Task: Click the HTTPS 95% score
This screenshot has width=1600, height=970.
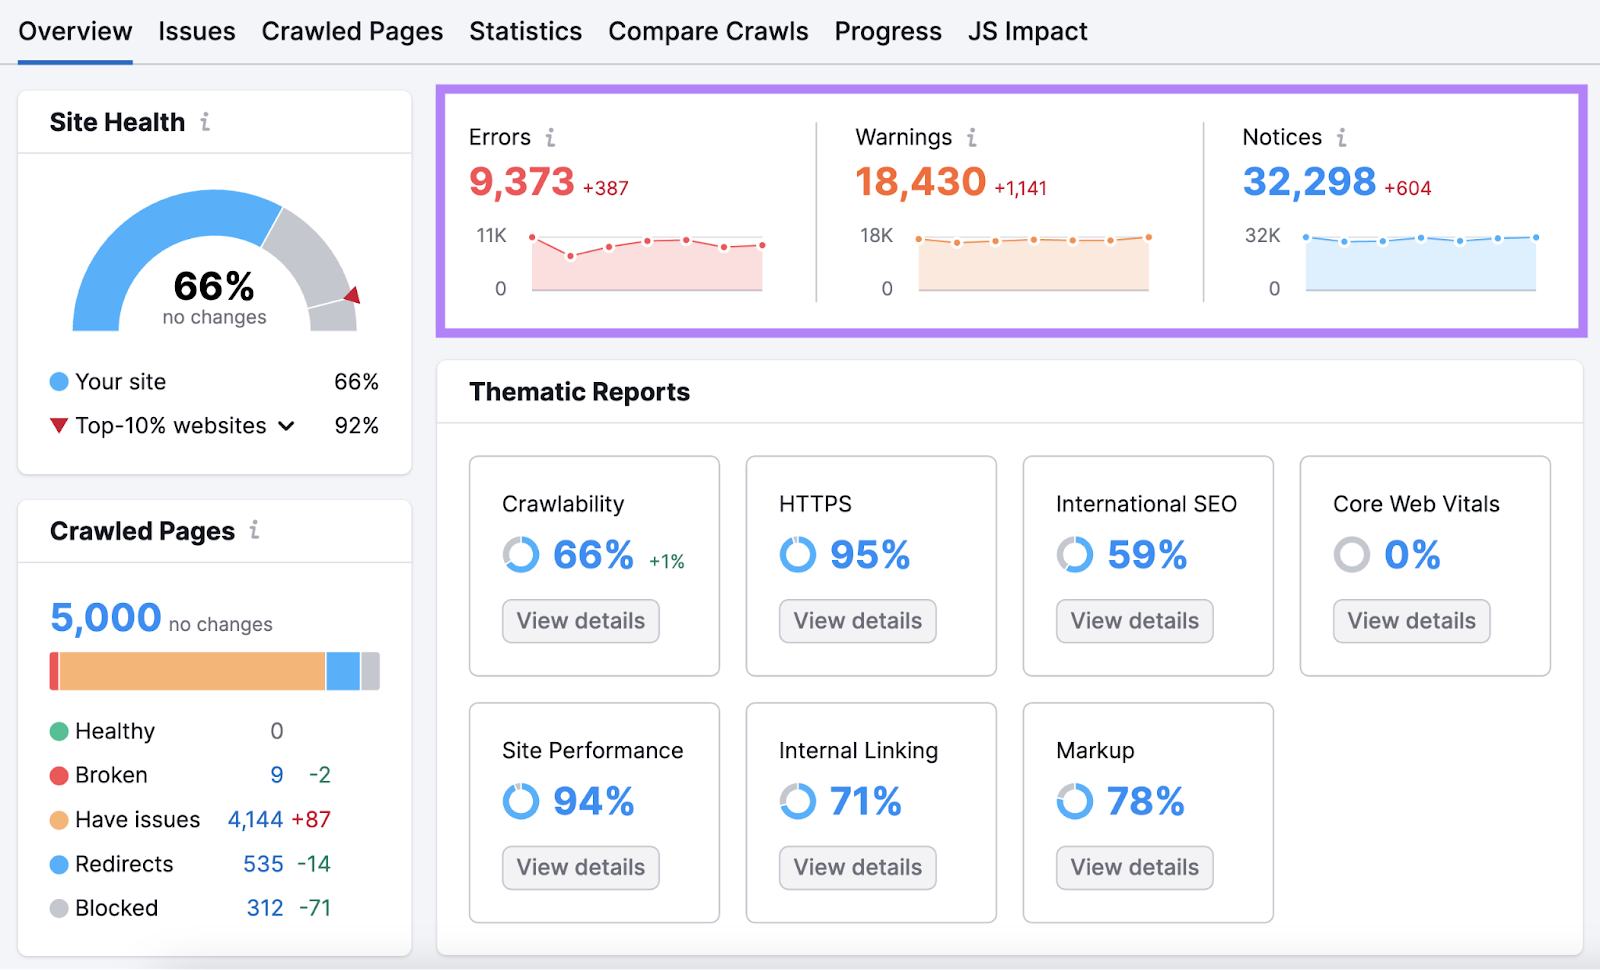Action: [x=870, y=554]
